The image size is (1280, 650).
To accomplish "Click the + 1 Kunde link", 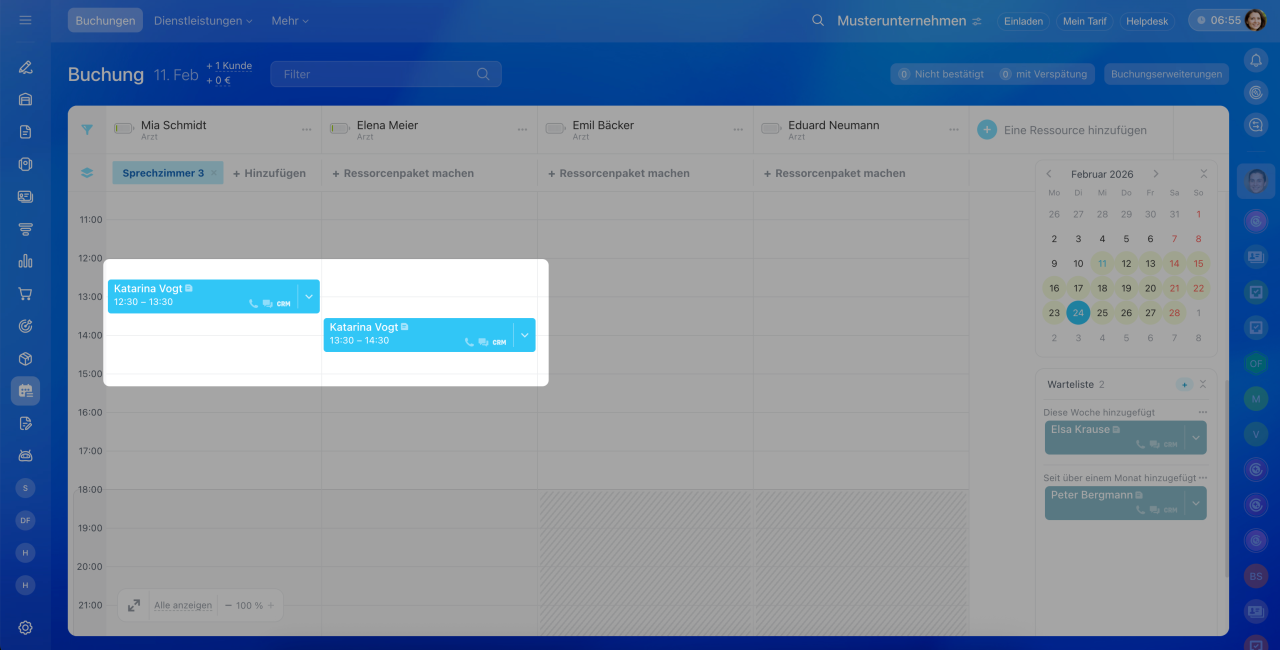I will (x=229, y=65).
